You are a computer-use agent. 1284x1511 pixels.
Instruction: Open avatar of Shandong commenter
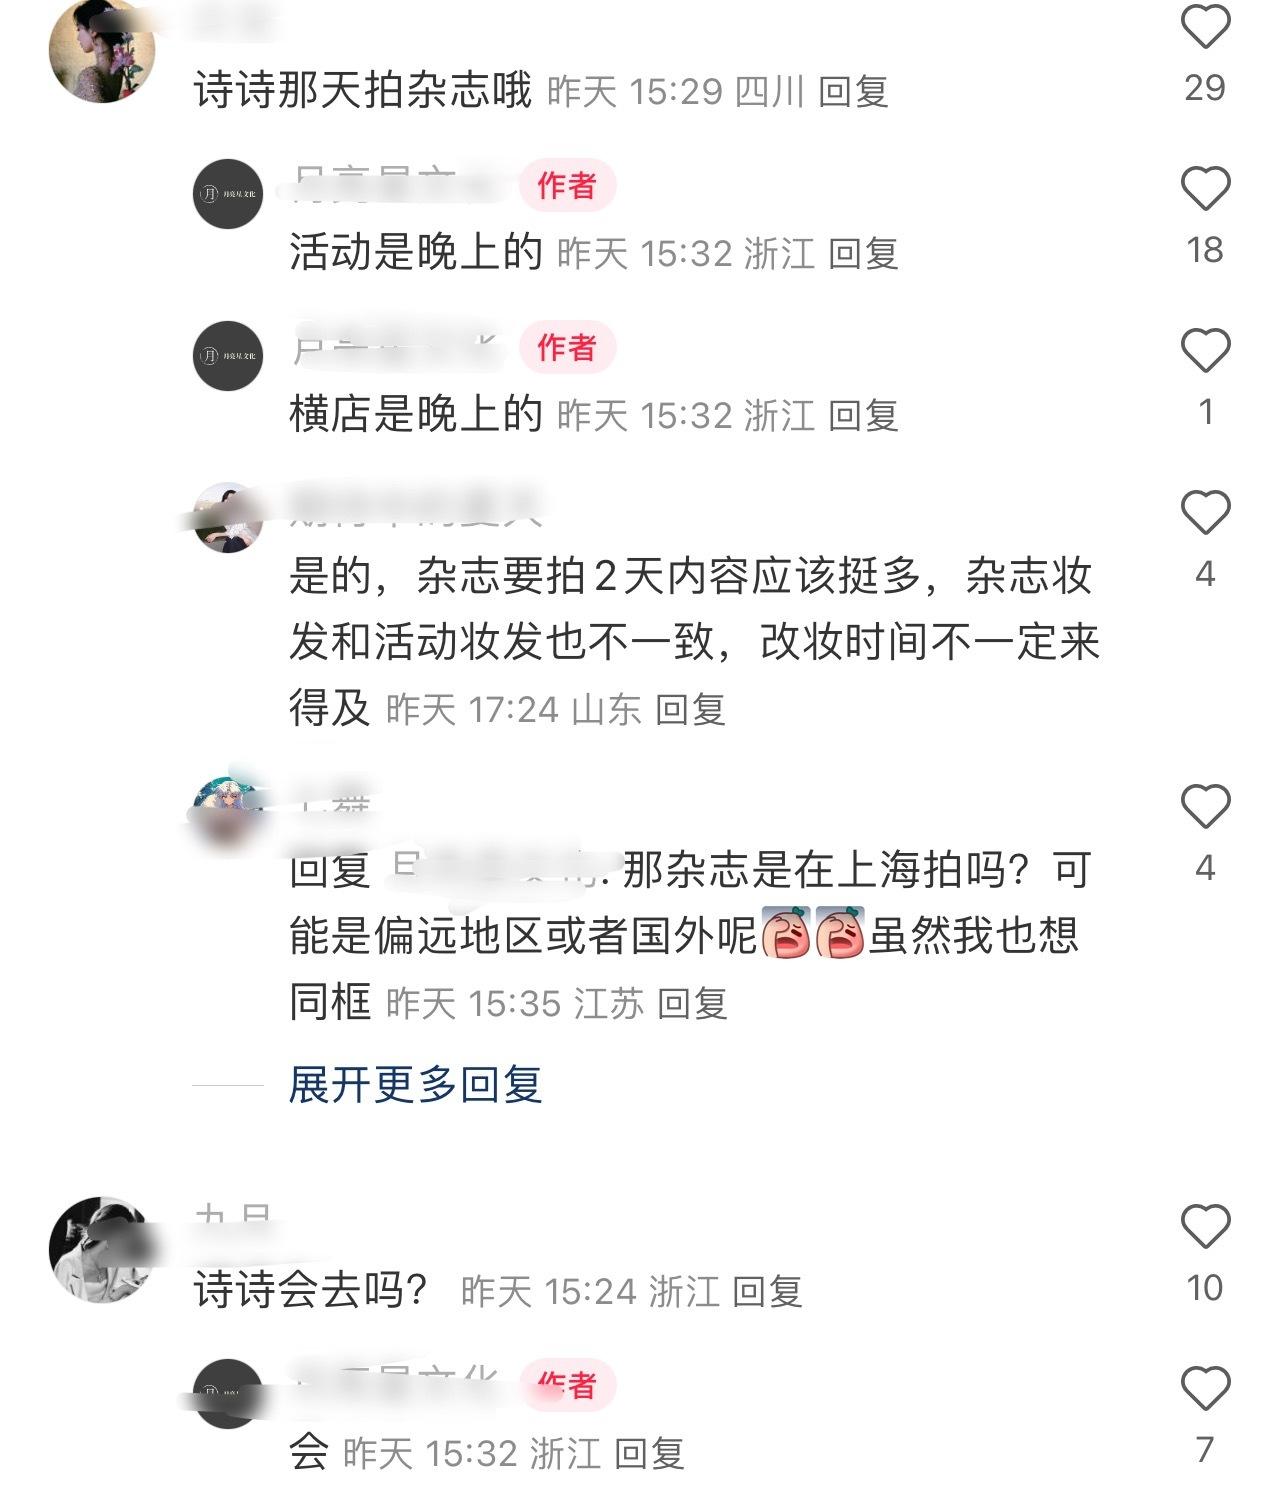(x=228, y=518)
